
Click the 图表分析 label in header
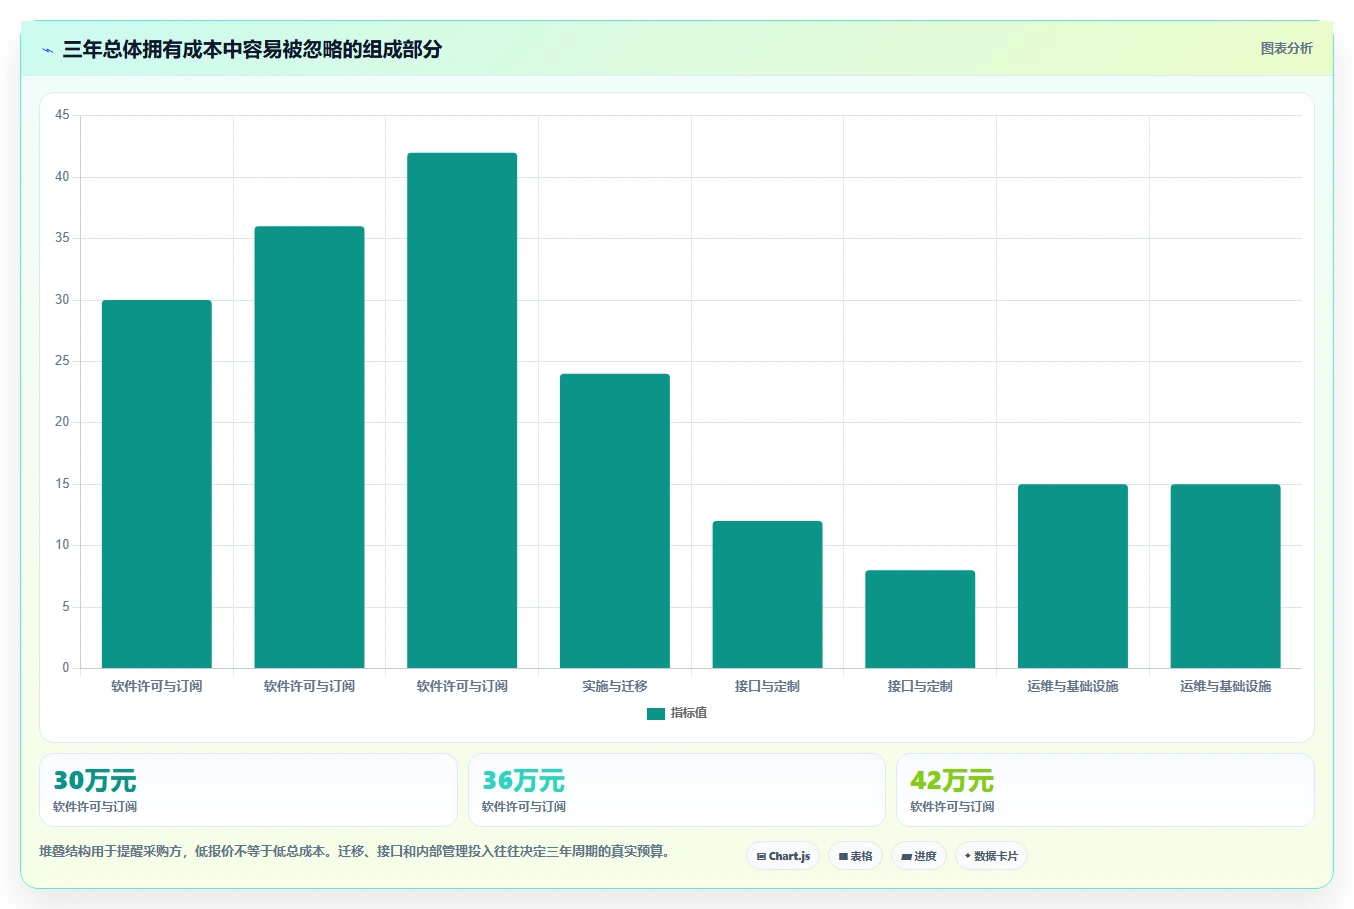point(1286,48)
